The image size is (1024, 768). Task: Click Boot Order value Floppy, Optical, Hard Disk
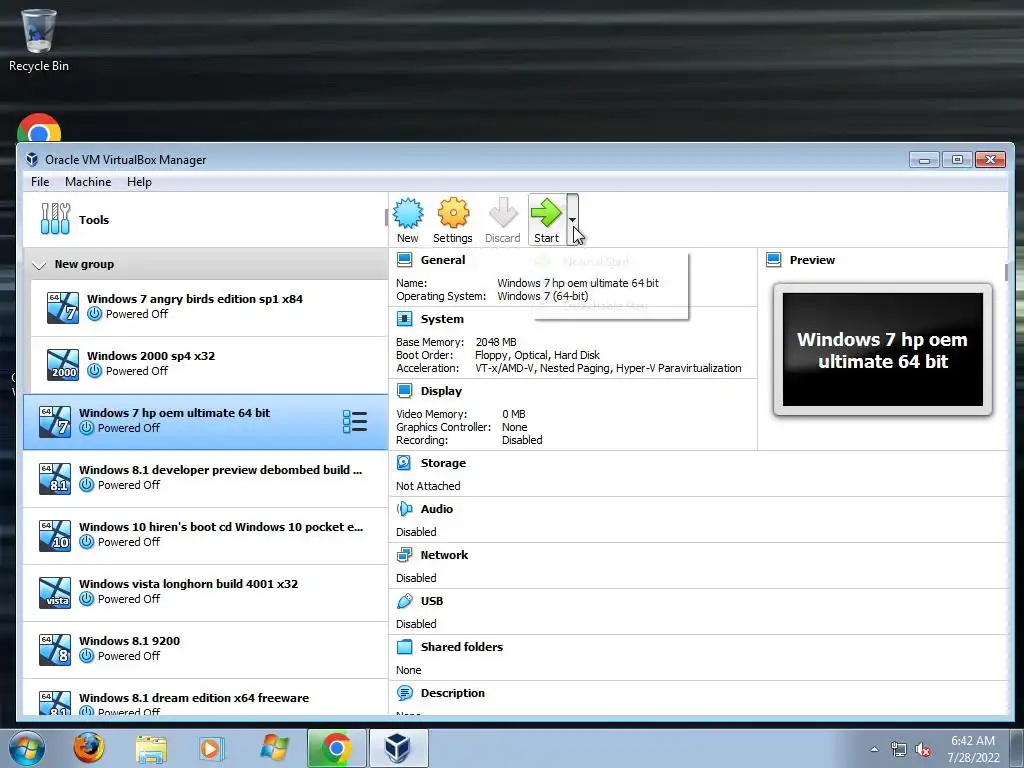pos(537,355)
